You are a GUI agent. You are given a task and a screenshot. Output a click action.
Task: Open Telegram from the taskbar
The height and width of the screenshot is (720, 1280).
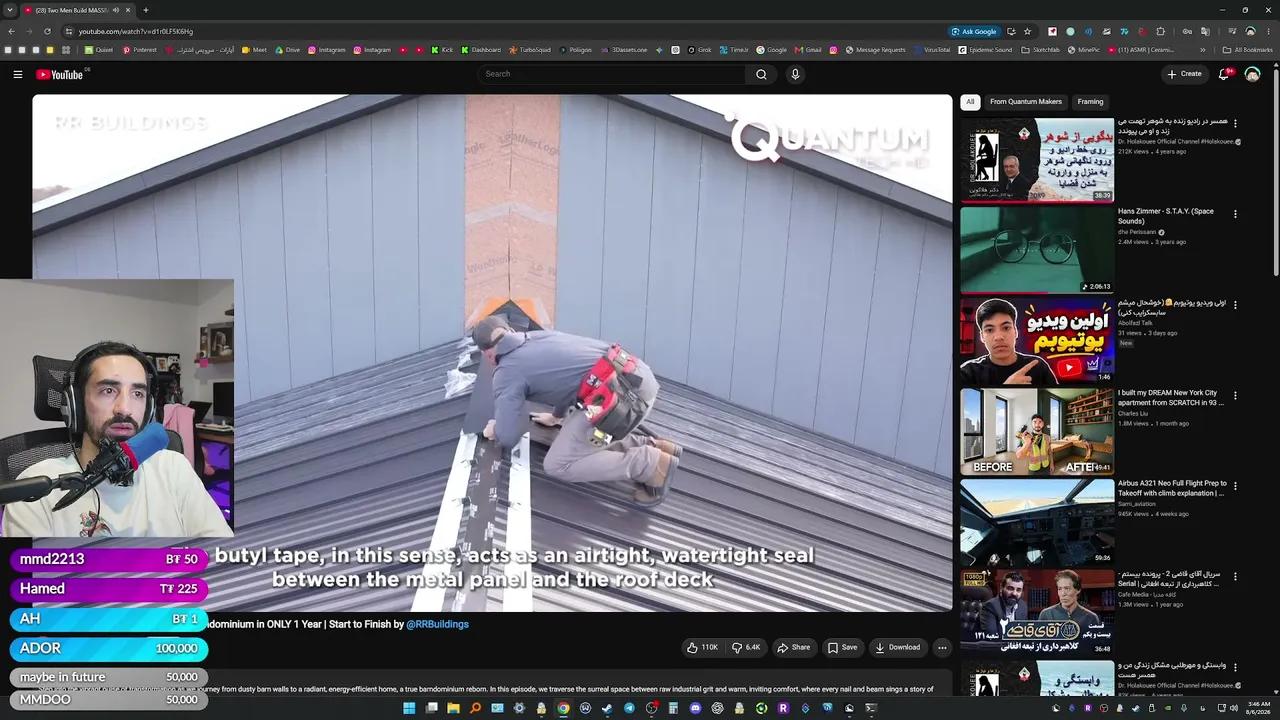click(629, 708)
